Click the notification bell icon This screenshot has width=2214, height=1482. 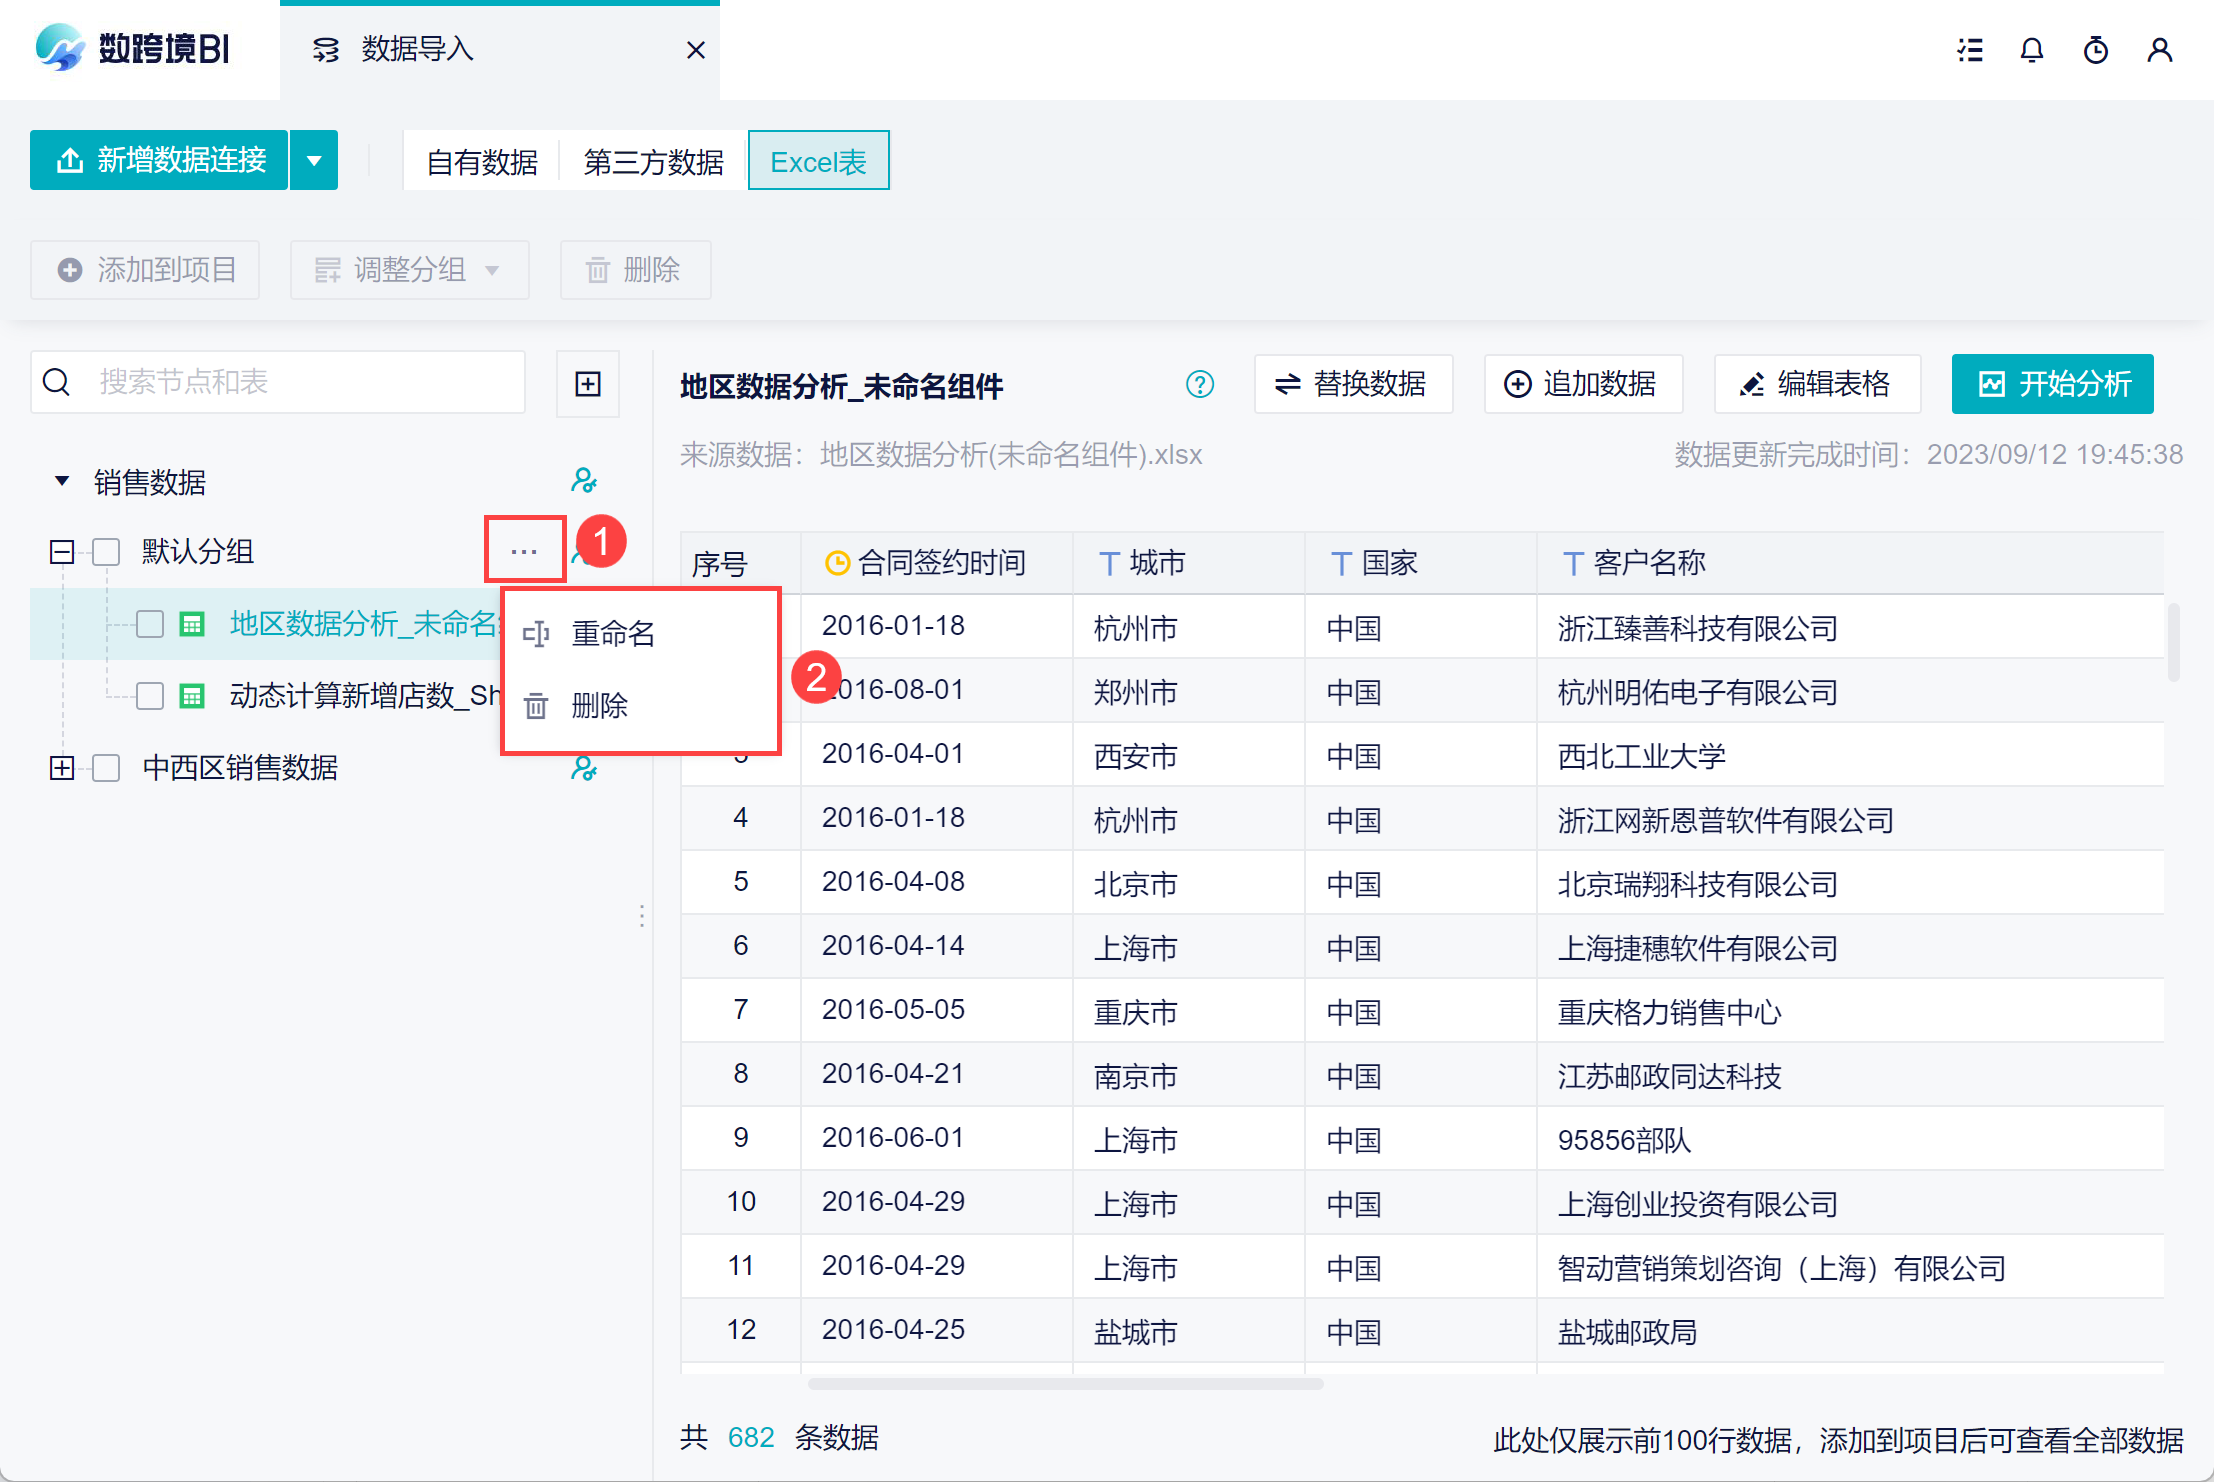[2031, 50]
